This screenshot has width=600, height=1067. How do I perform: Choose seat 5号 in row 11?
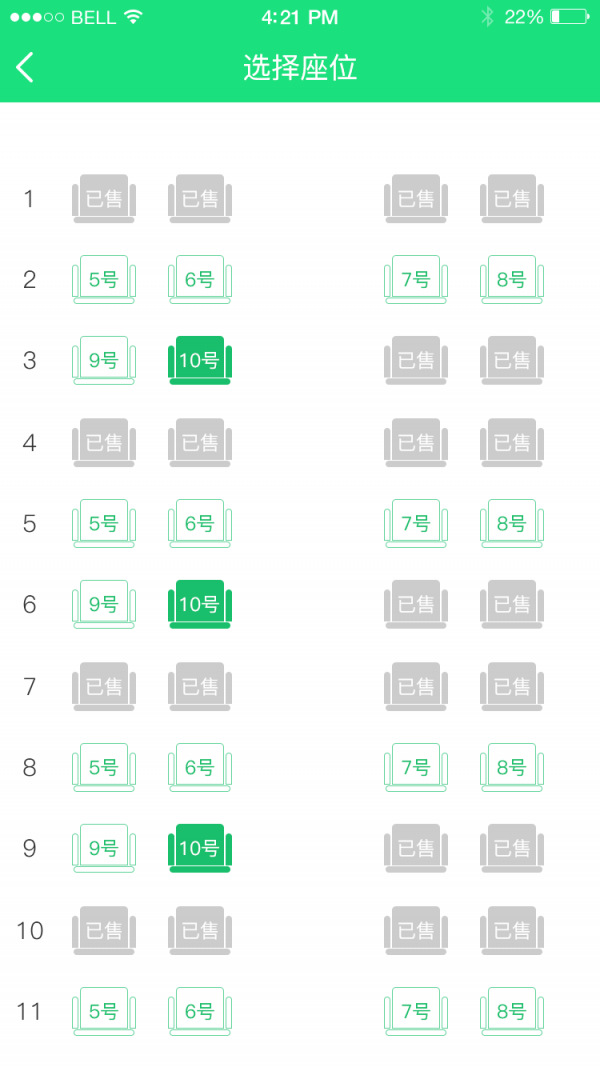(x=104, y=1011)
